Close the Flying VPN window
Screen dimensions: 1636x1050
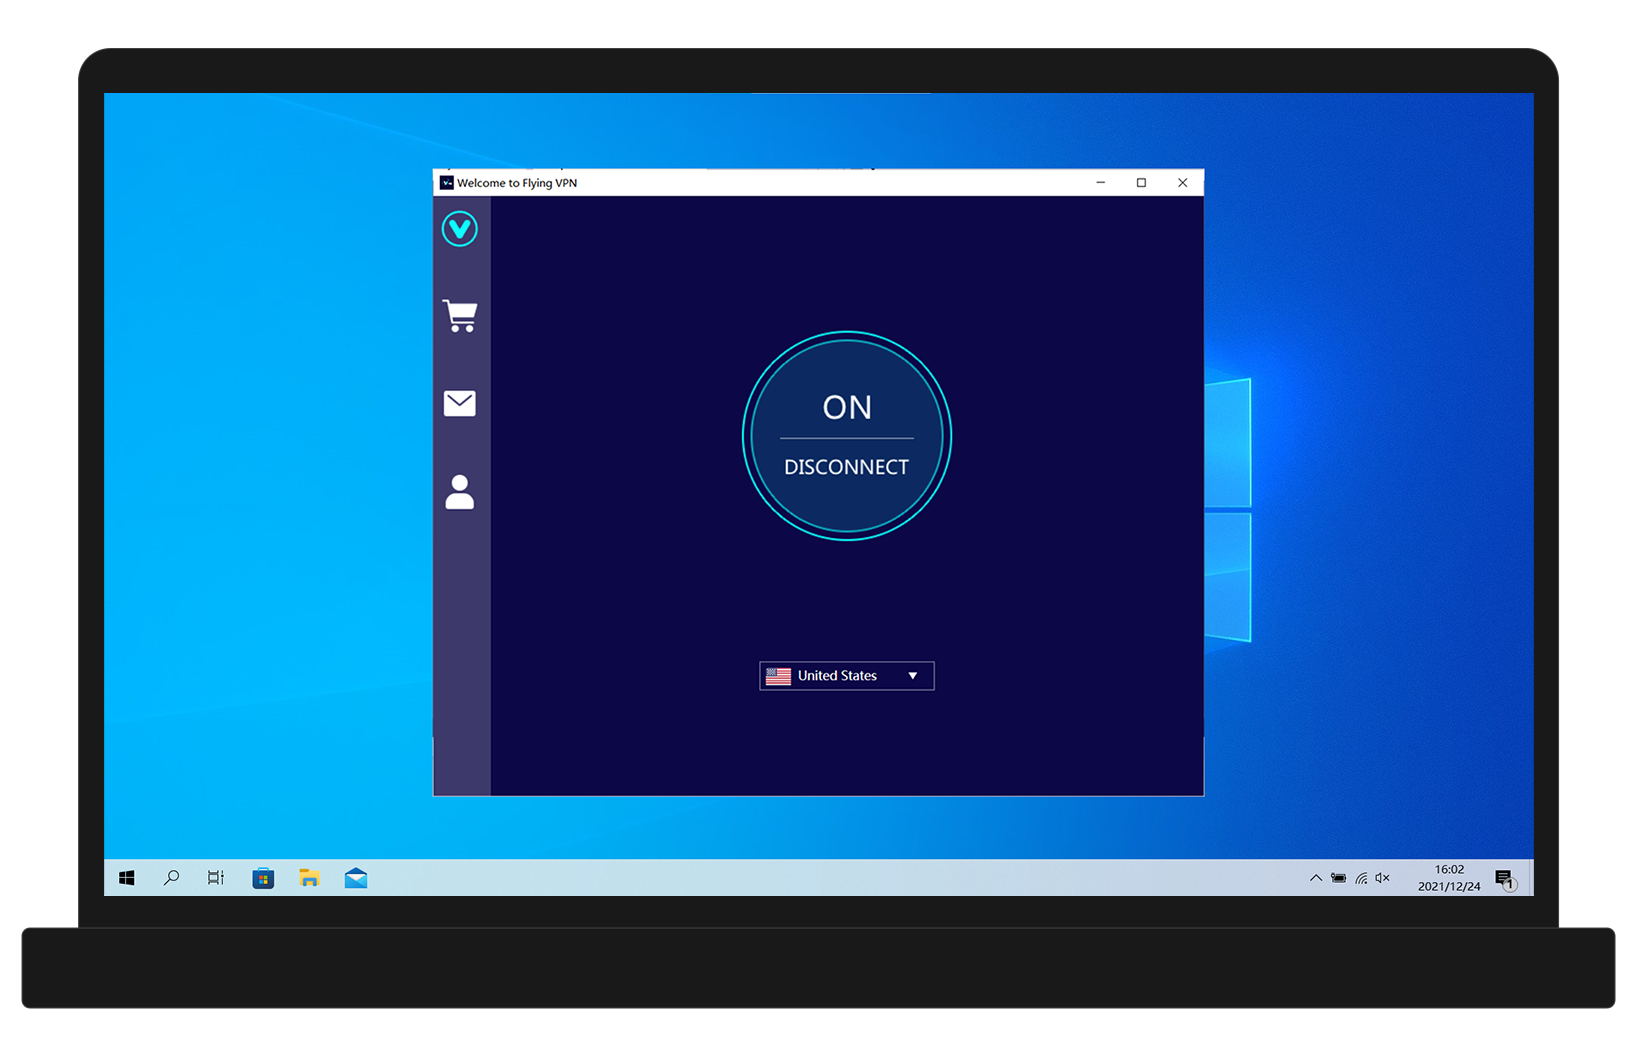(x=1183, y=183)
